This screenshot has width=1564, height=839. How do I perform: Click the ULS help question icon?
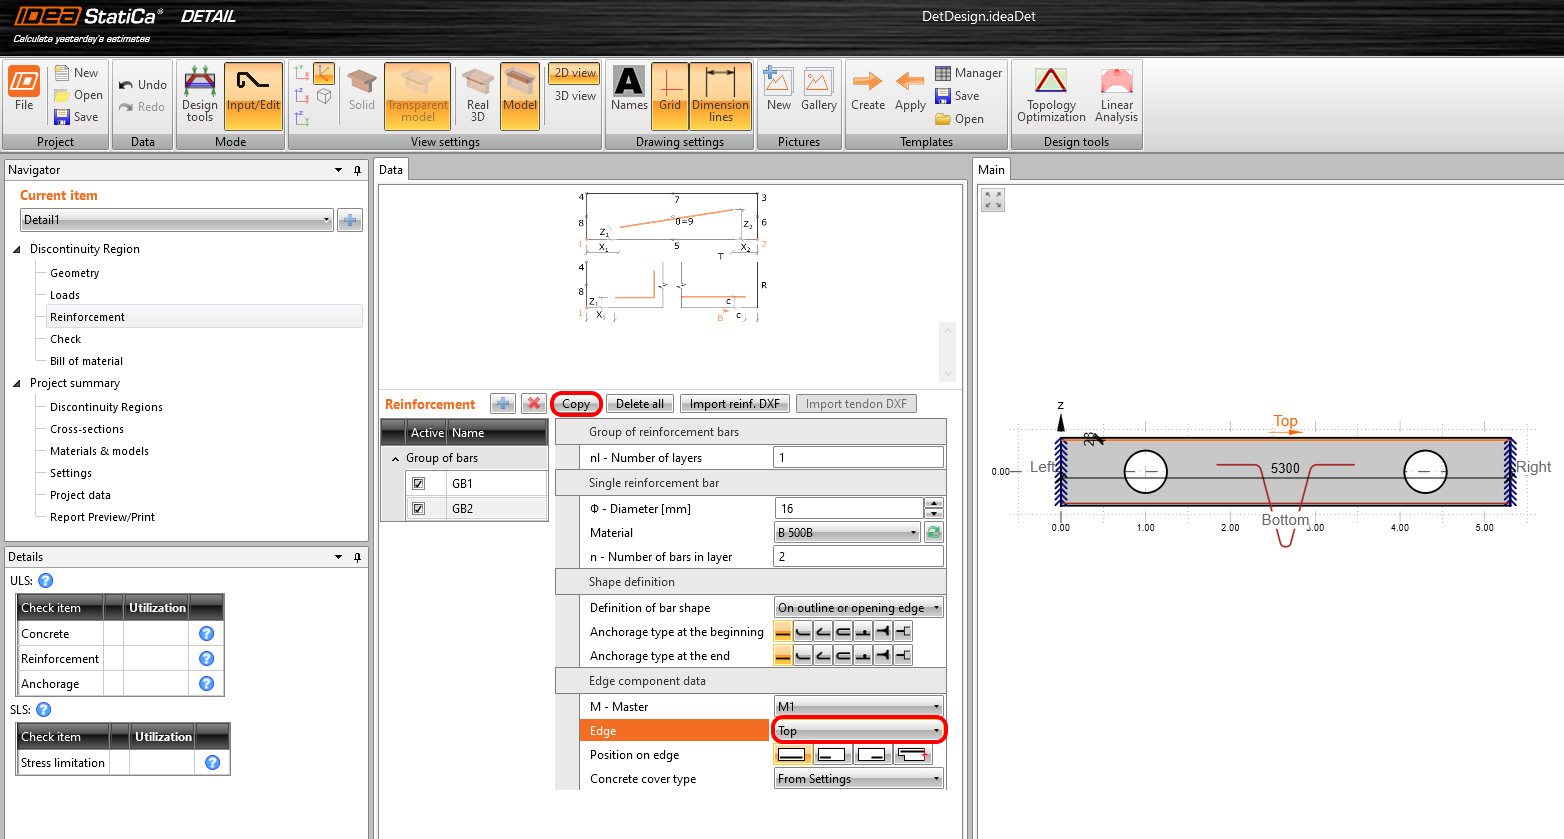click(46, 581)
